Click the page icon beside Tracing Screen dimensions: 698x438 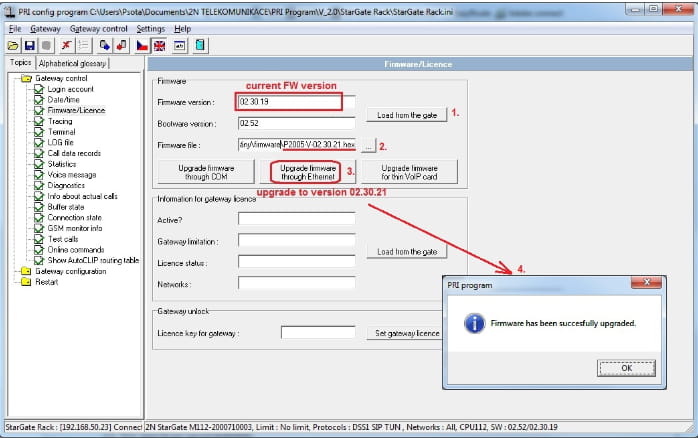point(39,121)
